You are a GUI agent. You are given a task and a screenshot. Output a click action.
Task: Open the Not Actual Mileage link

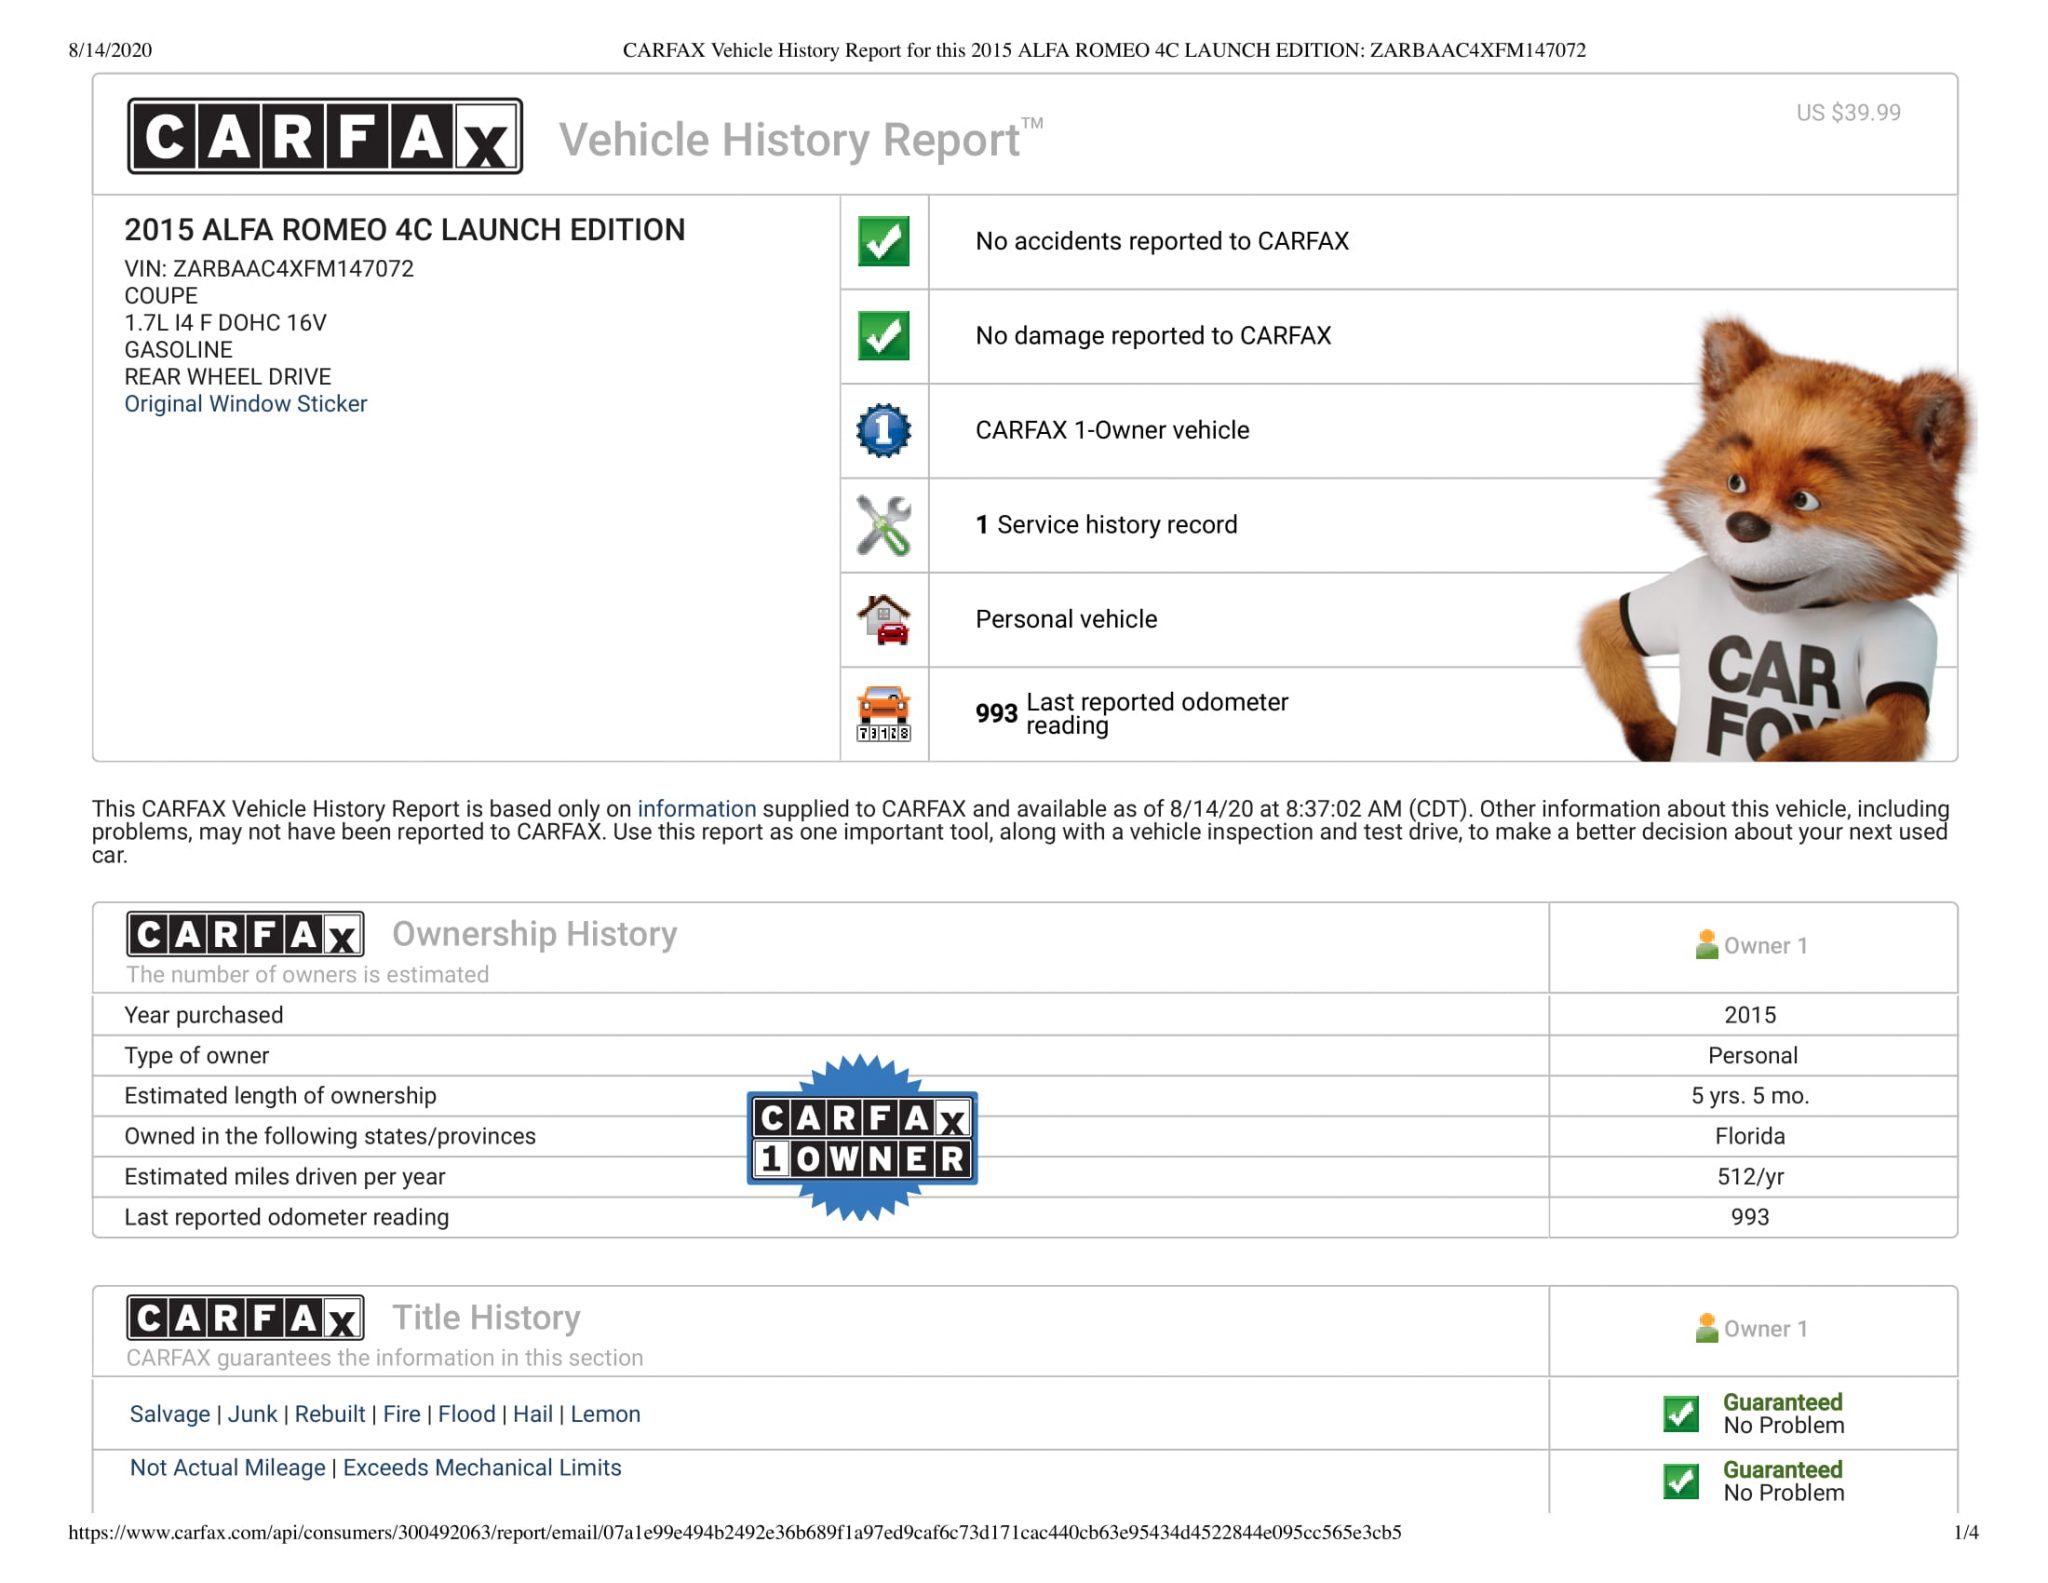pyautogui.click(x=228, y=1468)
